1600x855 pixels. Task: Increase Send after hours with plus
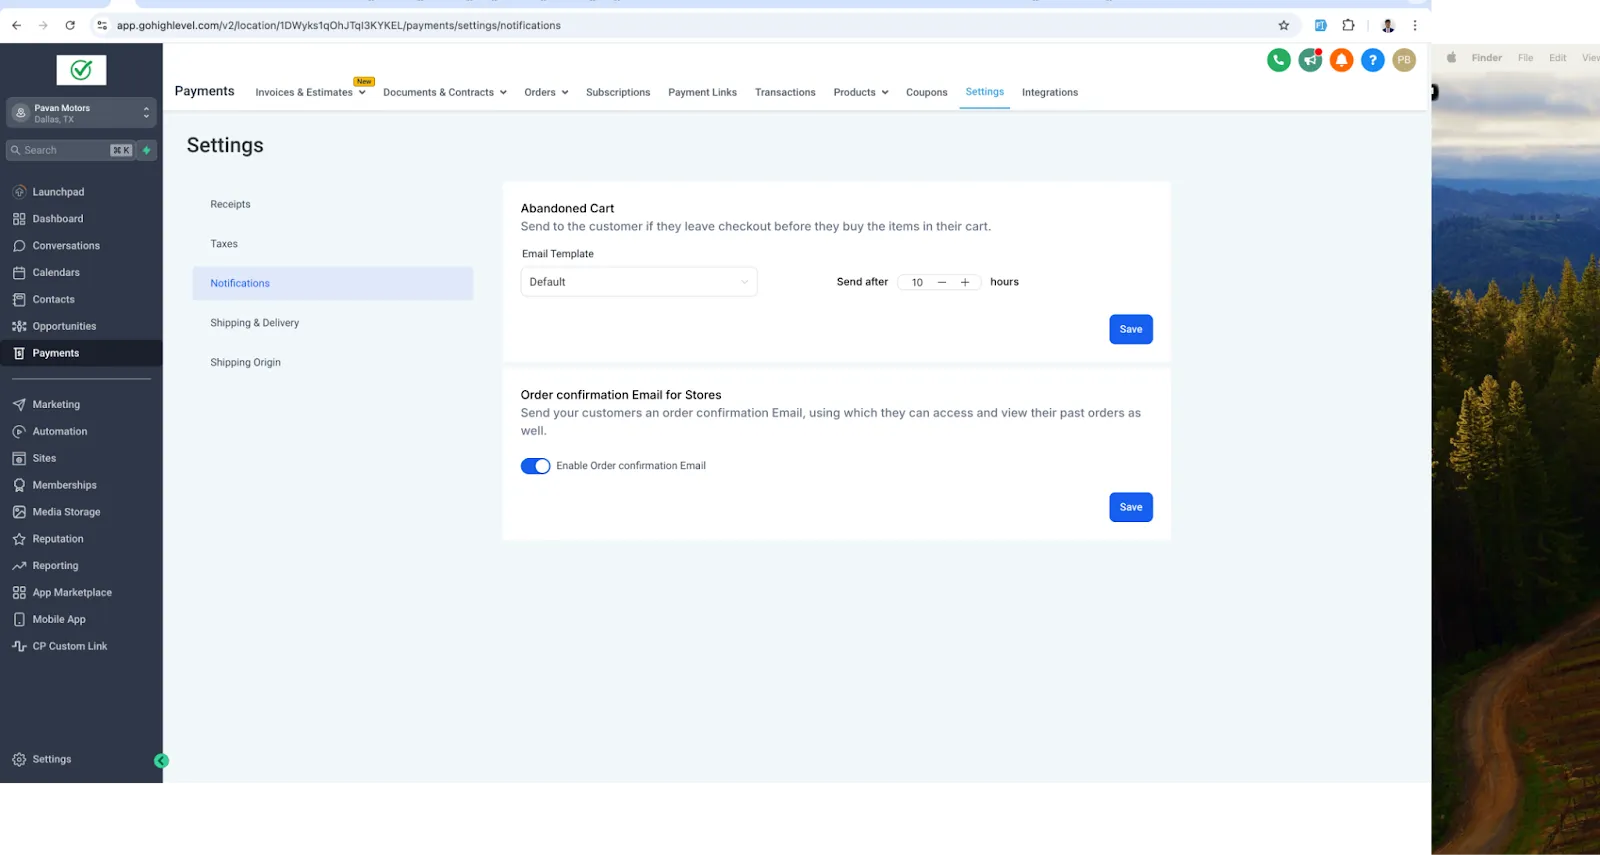[965, 282]
